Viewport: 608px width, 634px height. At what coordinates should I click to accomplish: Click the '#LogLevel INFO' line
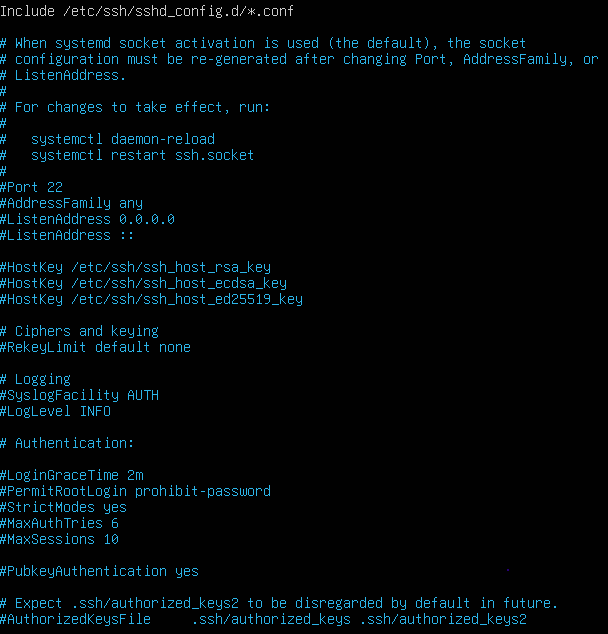click(x=55, y=411)
